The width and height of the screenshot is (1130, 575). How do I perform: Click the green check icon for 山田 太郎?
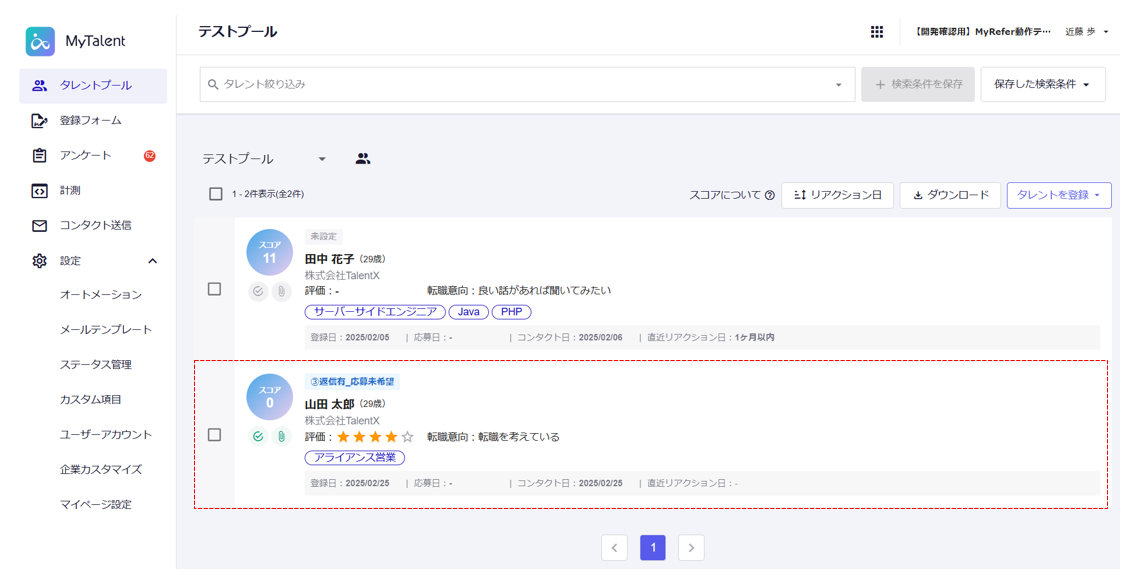[258, 437]
